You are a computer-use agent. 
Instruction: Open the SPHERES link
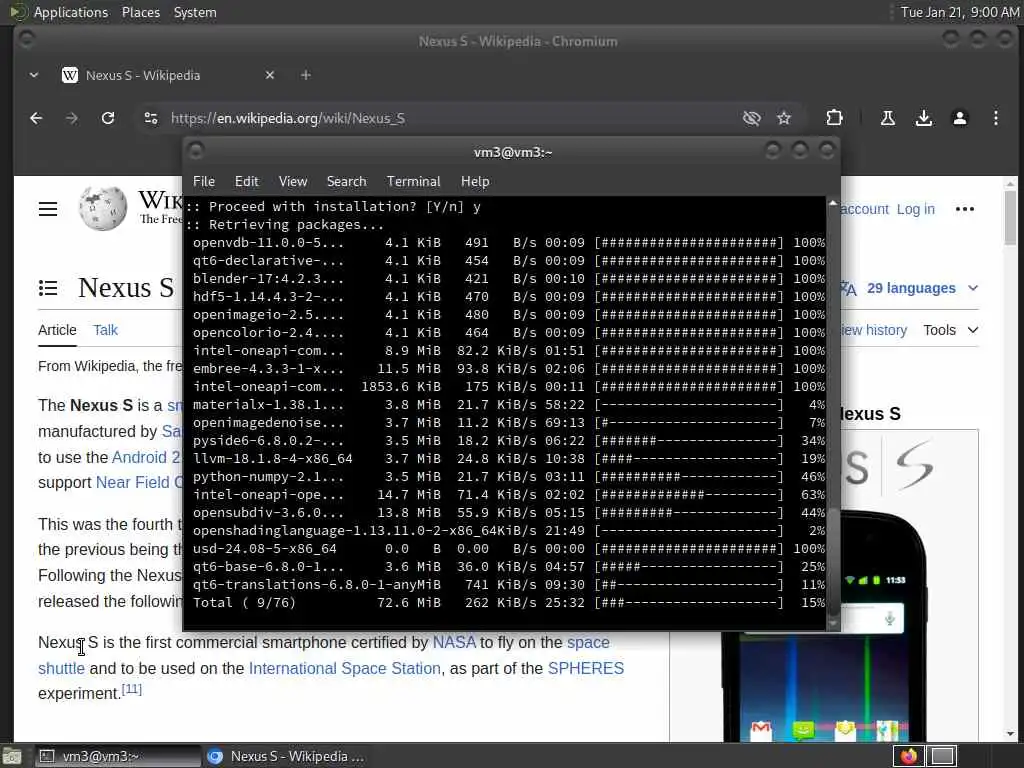click(586, 669)
